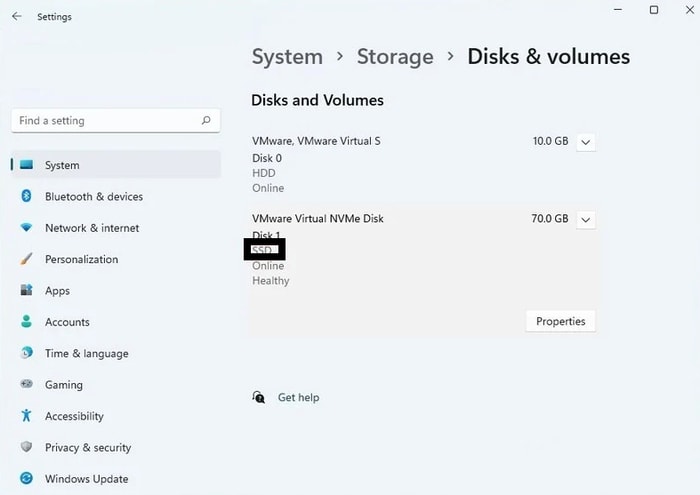Click the Bluetooth & devices icon
This screenshot has height=495, width=700.
click(26, 197)
